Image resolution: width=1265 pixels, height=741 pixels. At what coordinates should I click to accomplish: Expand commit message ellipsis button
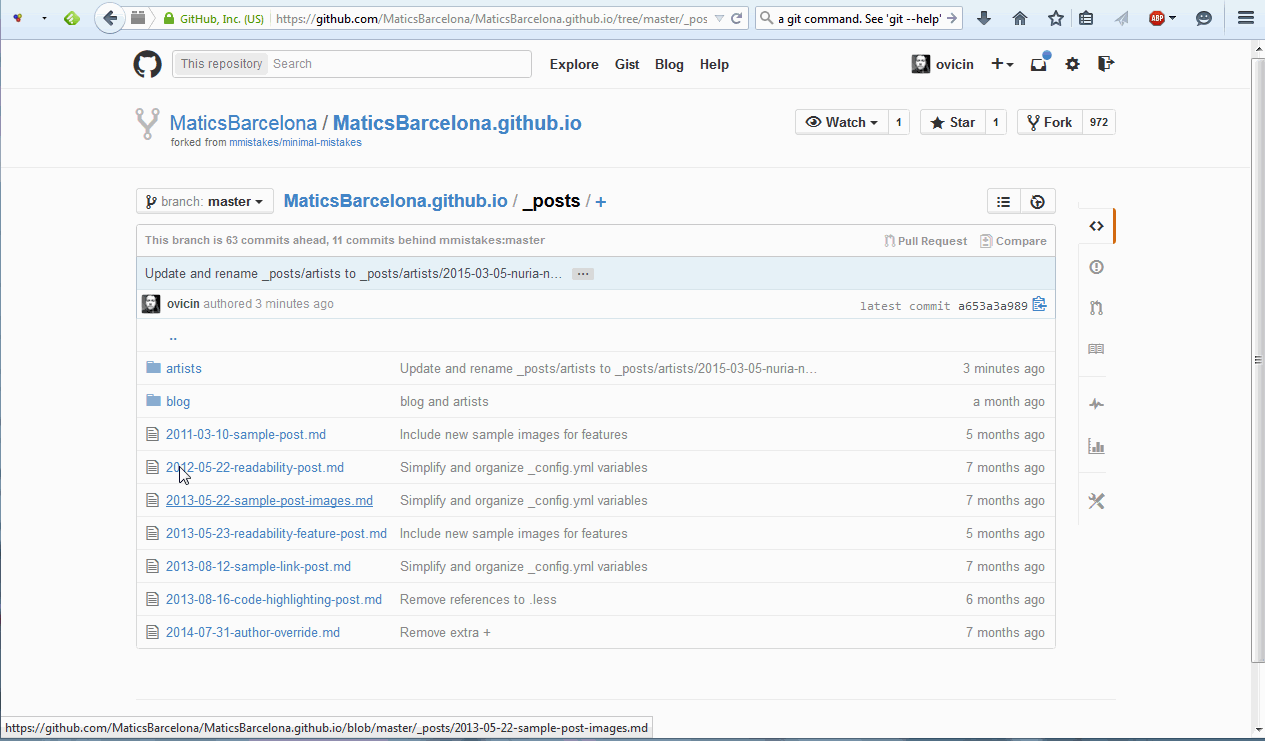583,274
